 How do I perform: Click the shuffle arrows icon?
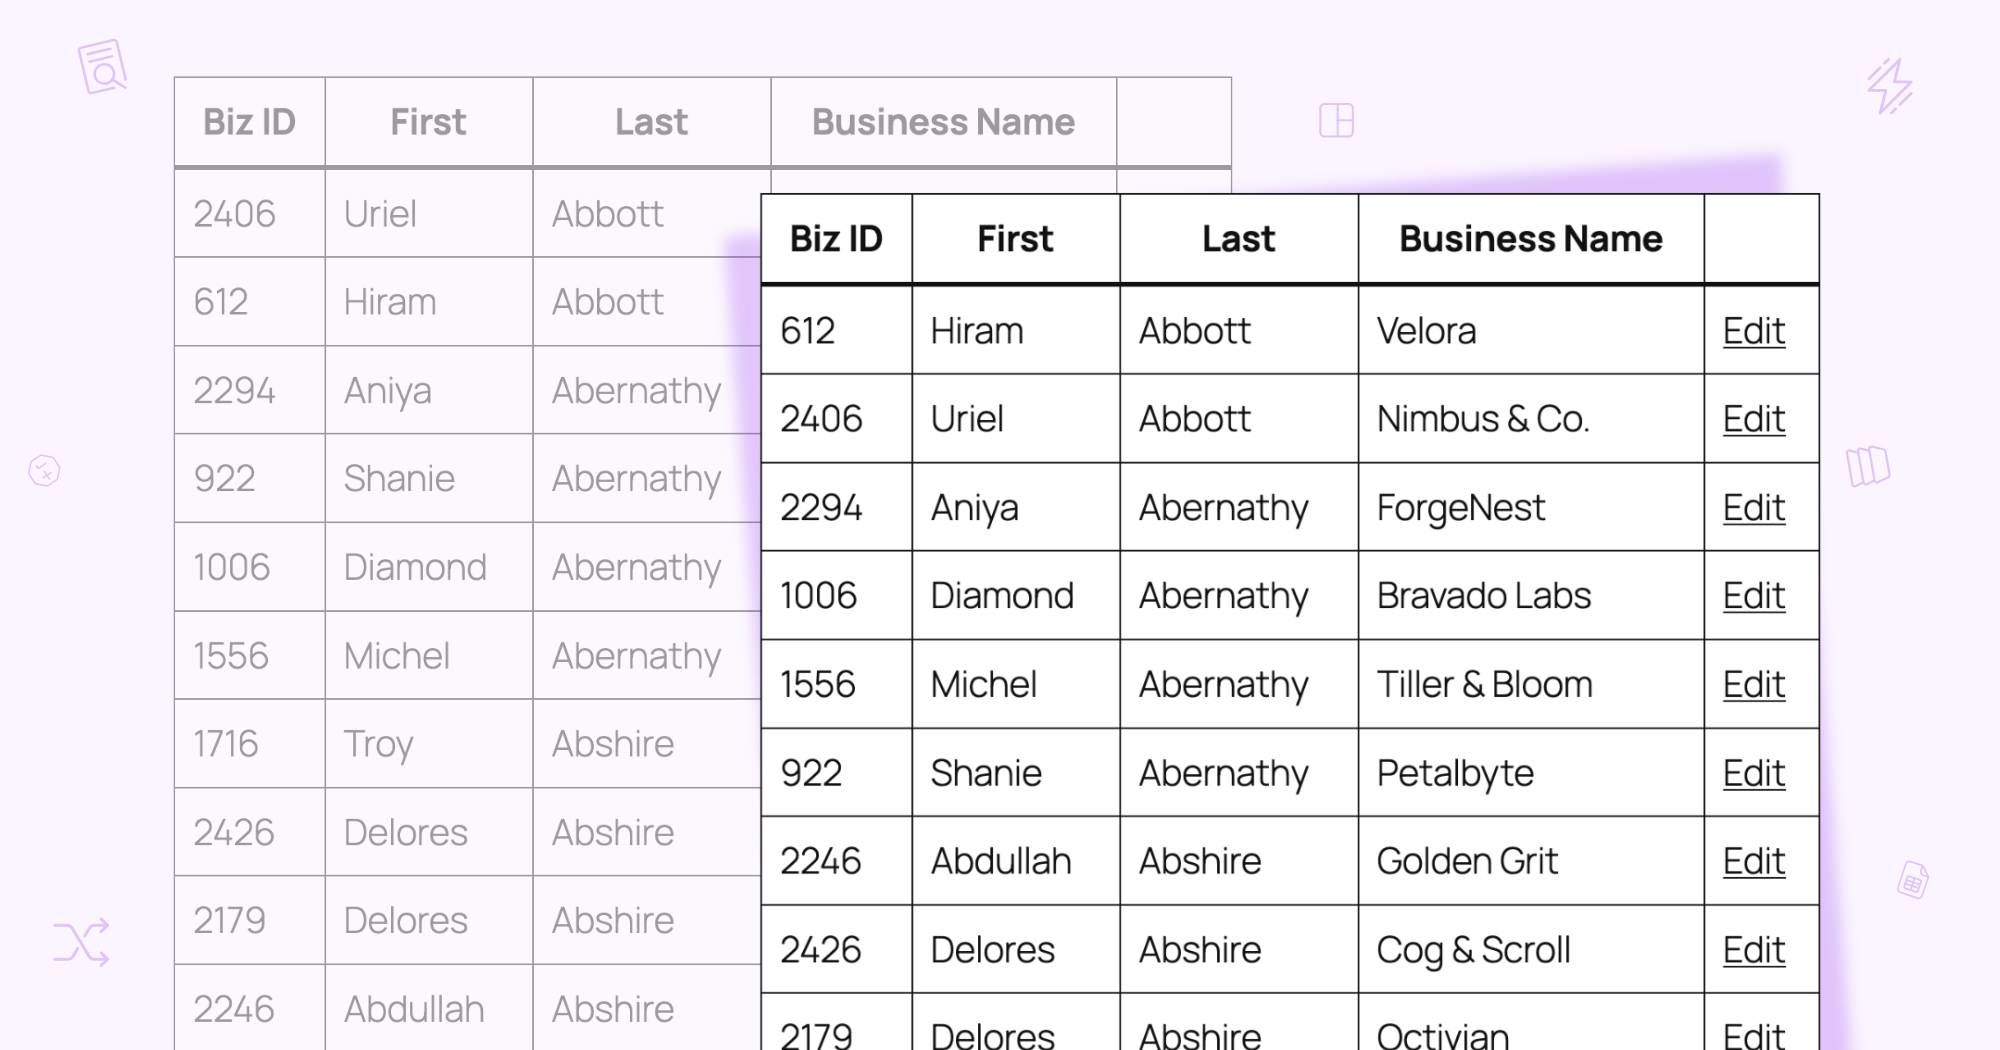point(81,942)
